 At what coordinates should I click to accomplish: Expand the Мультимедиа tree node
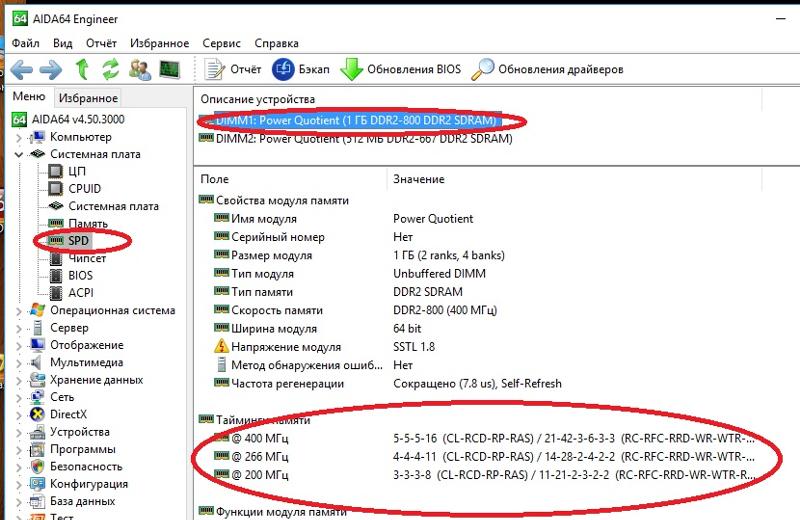click(x=18, y=363)
